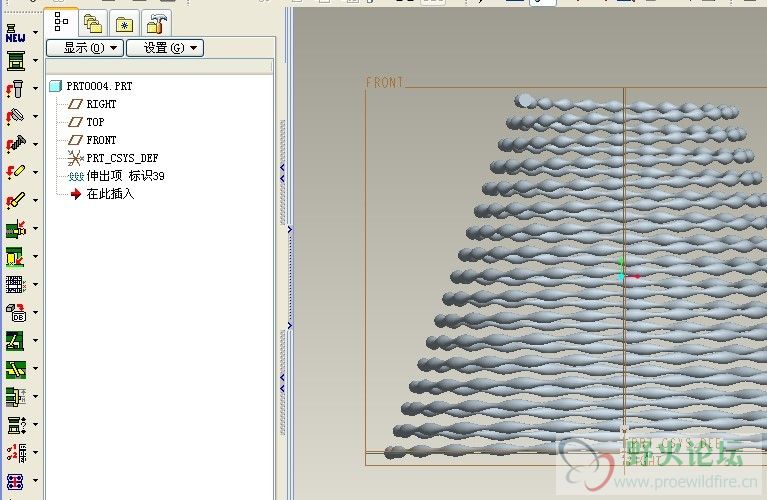
Task: Switch to the Folder Browser tab
Action: 93,23
